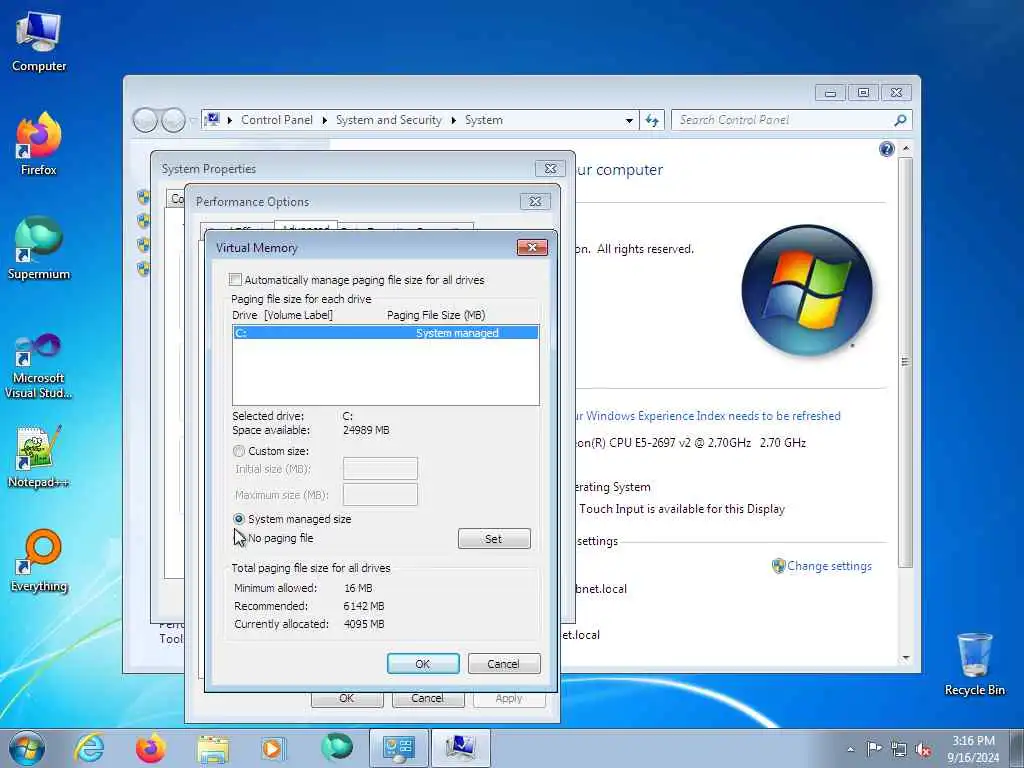Open the Supermium desktop shortcut
Viewport: 1024px width, 768px height.
[39, 248]
